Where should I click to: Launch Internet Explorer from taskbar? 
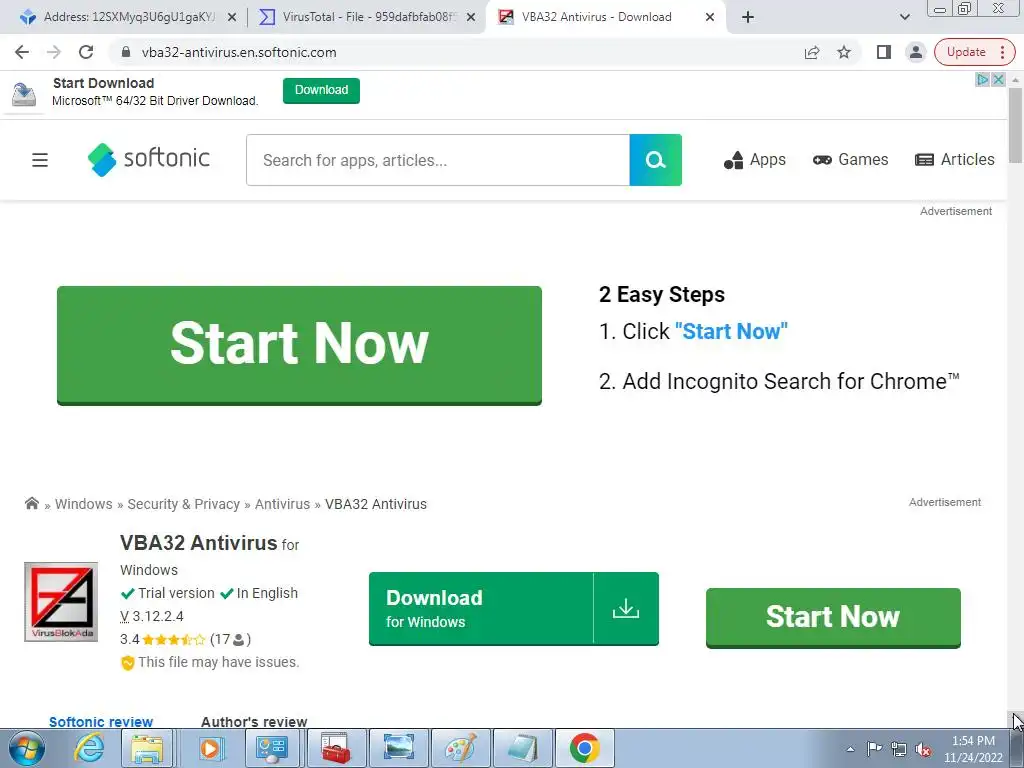tap(89, 748)
